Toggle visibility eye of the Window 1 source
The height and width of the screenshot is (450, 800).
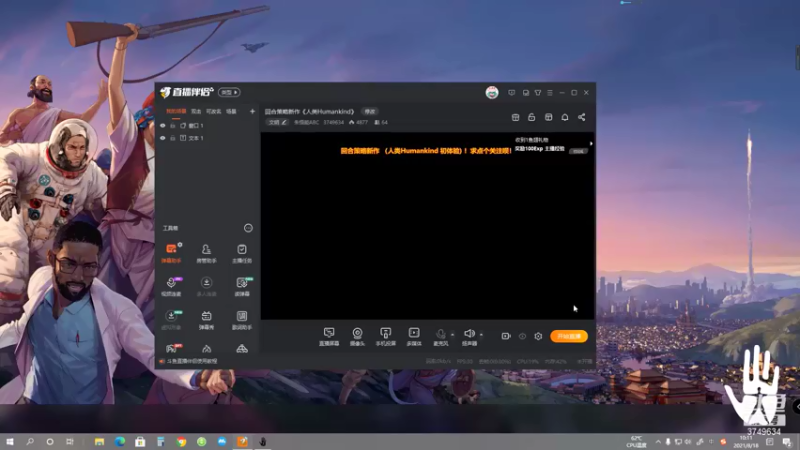(163, 126)
